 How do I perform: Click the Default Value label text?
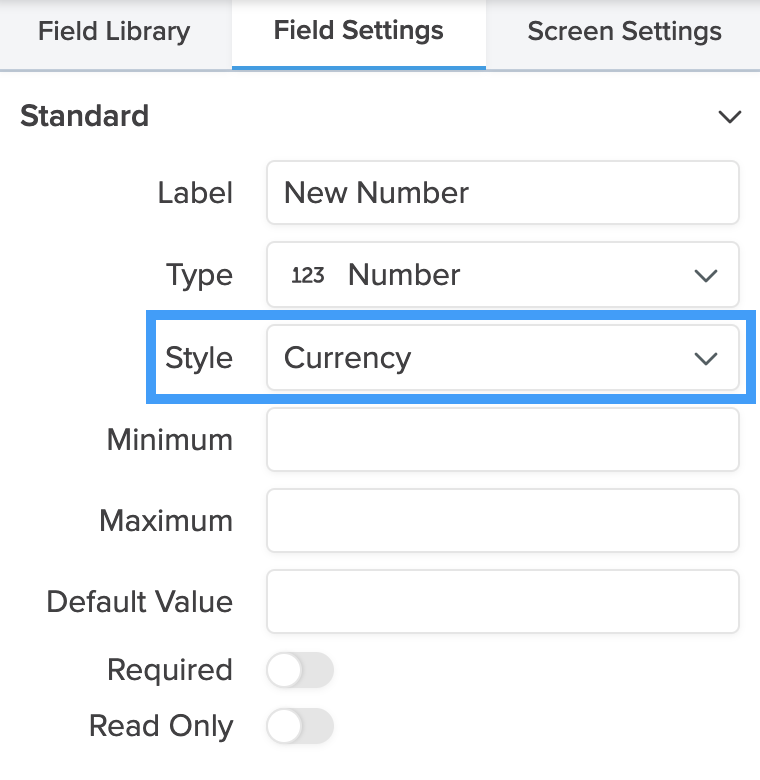[140, 602]
